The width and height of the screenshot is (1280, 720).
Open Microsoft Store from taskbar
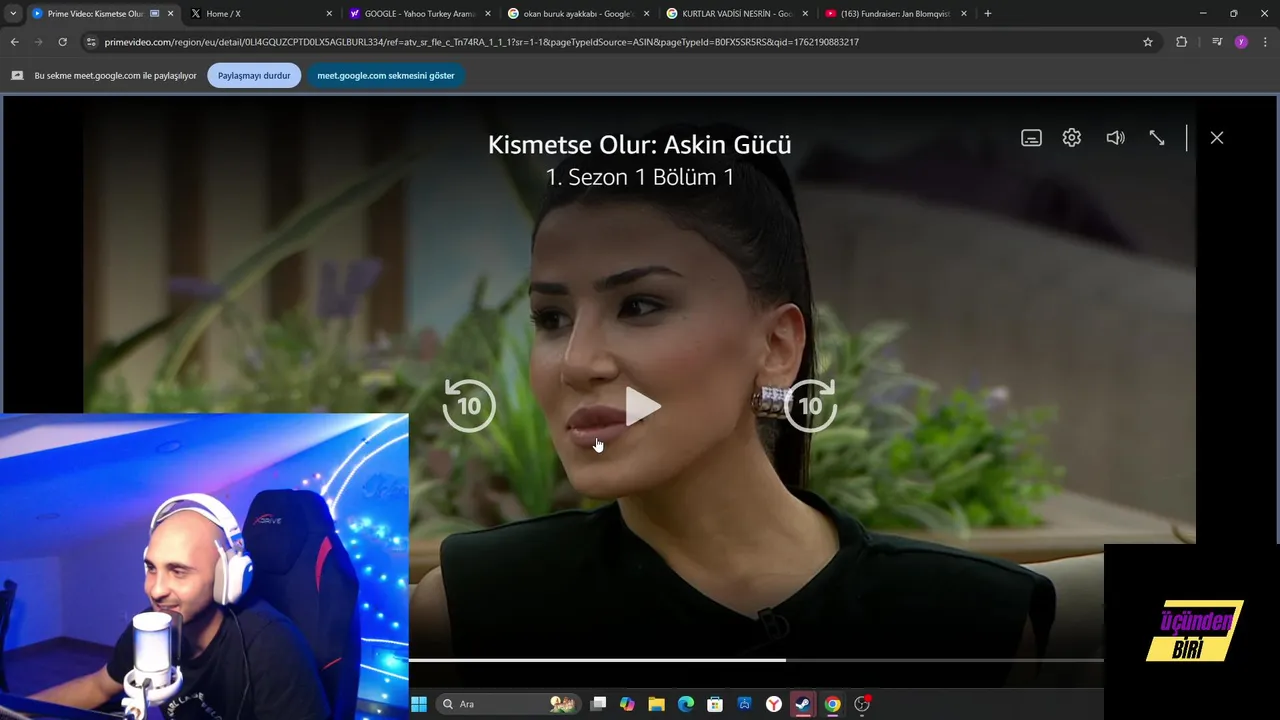pos(715,704)
